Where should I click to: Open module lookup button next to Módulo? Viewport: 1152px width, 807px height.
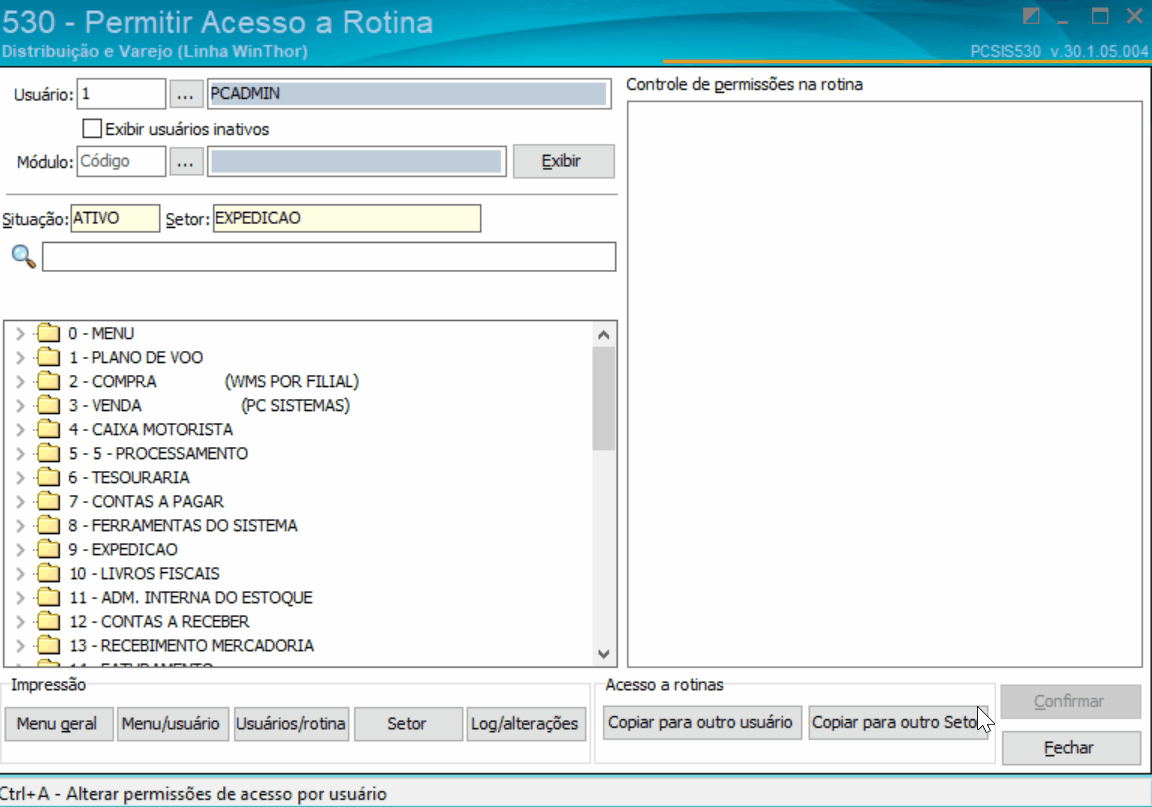click(186, 161)
